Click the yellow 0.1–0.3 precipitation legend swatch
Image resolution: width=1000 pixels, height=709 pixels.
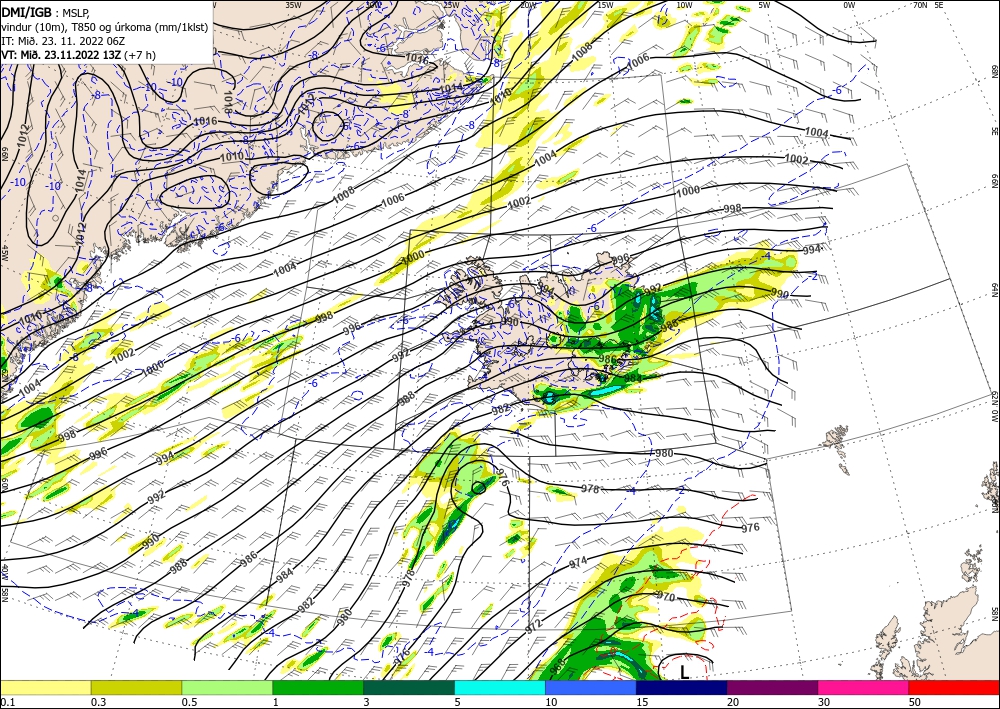(x=45, y=687)
